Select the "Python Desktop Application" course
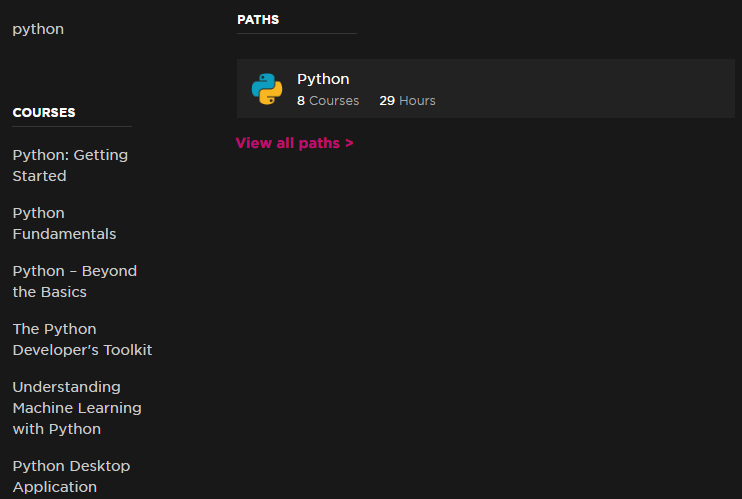Viewport: 742px width, 499px height. [71, 476]
